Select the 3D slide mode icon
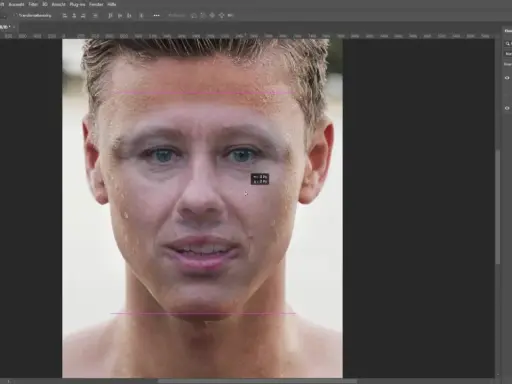Screen dimensions: 512x384 click(221, 16)
